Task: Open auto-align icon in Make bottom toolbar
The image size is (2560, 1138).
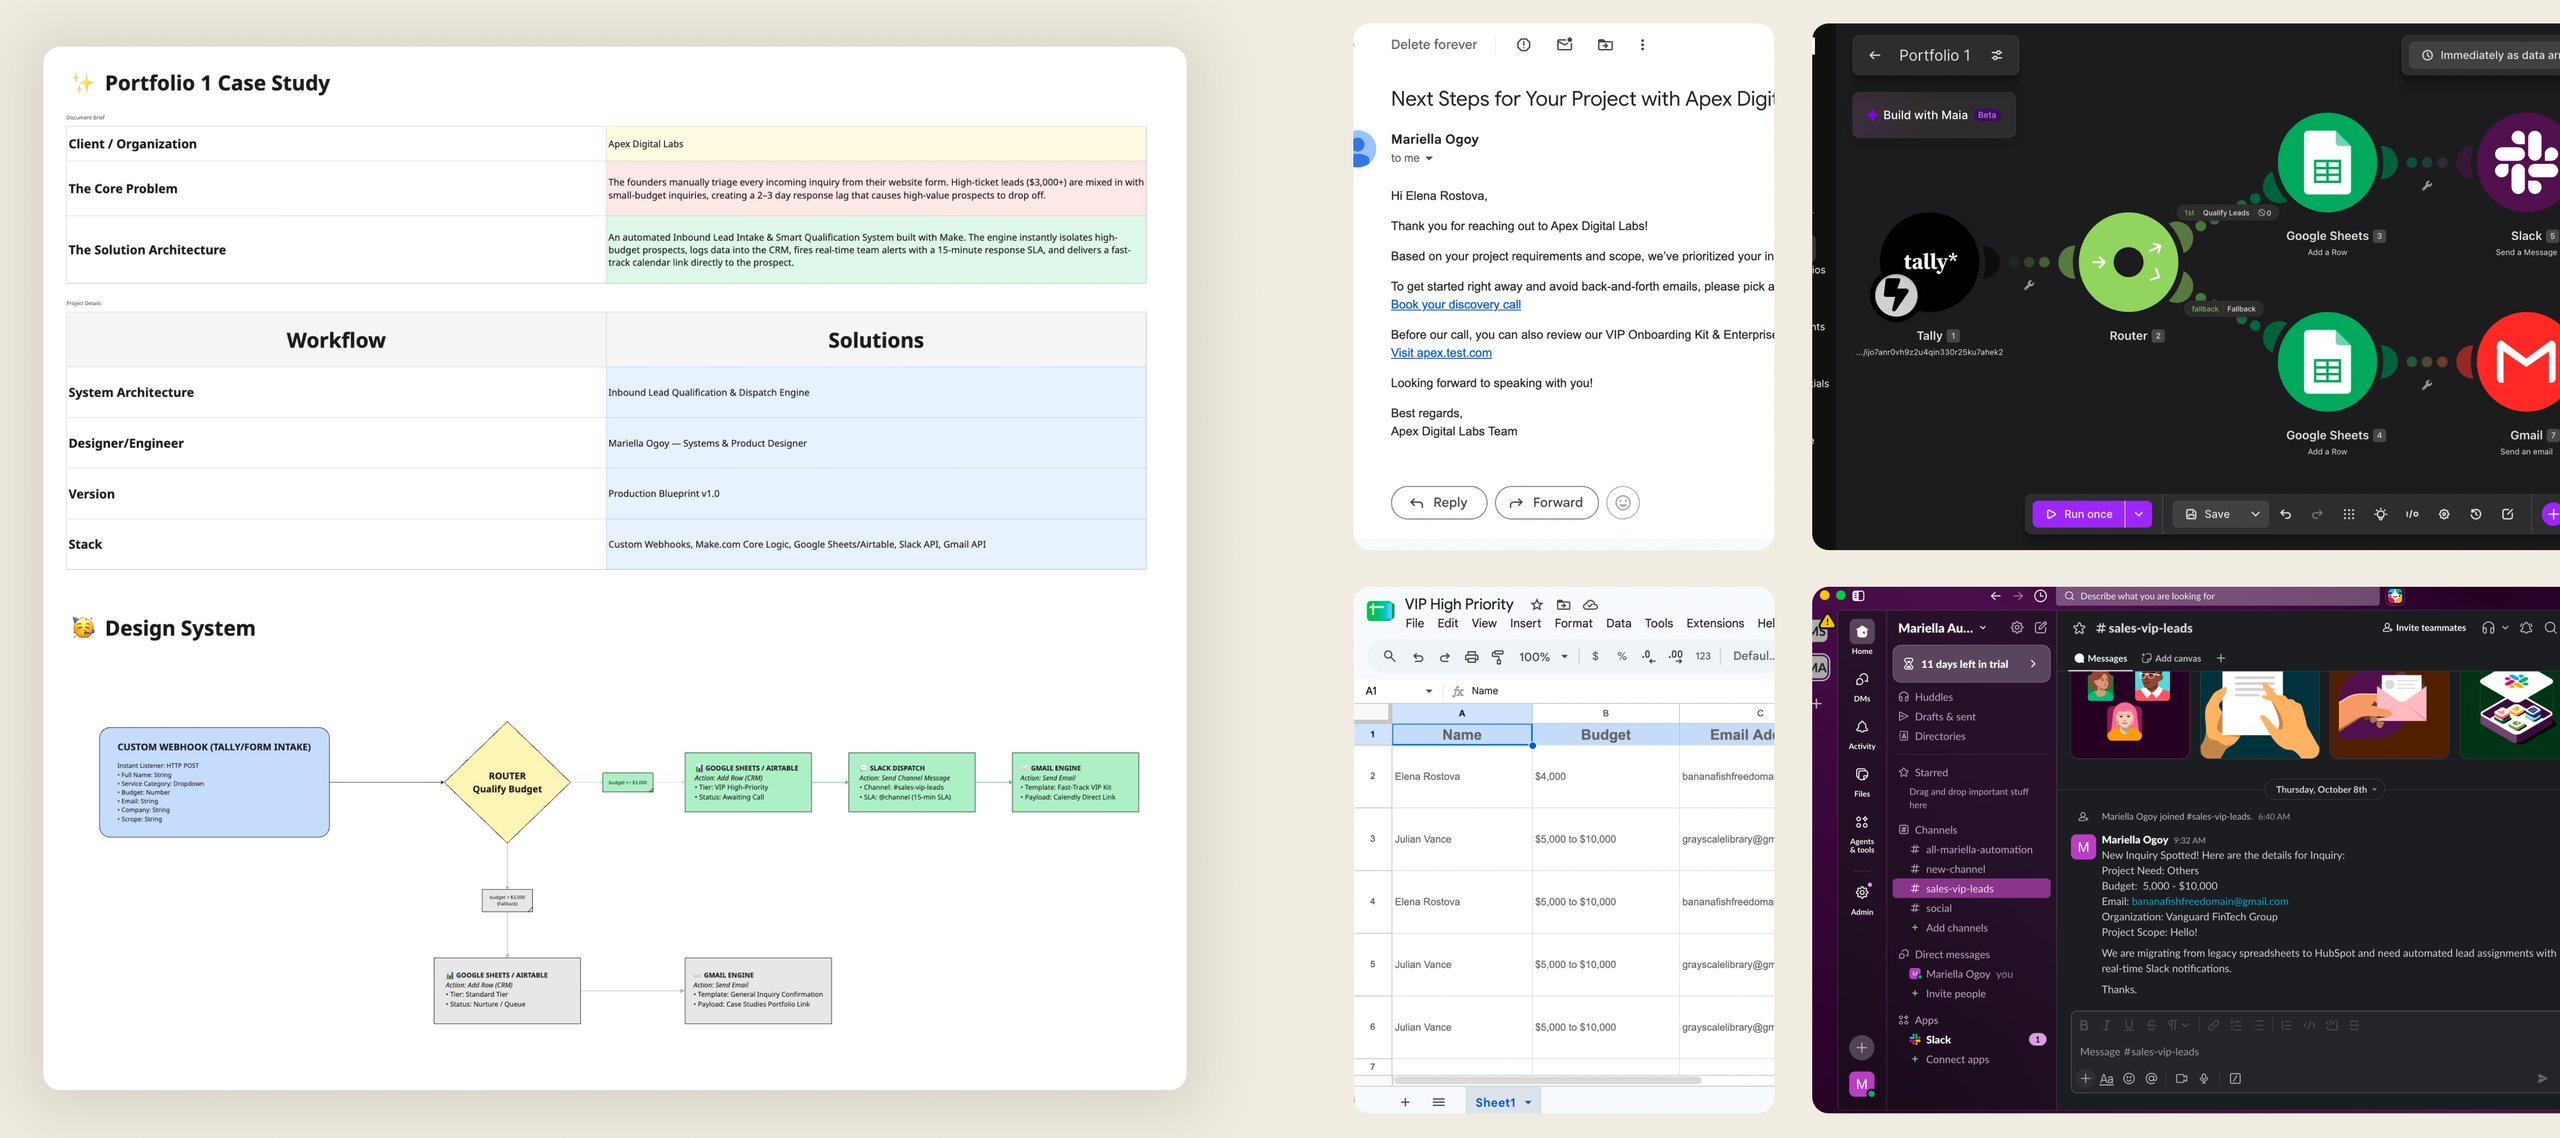Action: [2348, 514]
